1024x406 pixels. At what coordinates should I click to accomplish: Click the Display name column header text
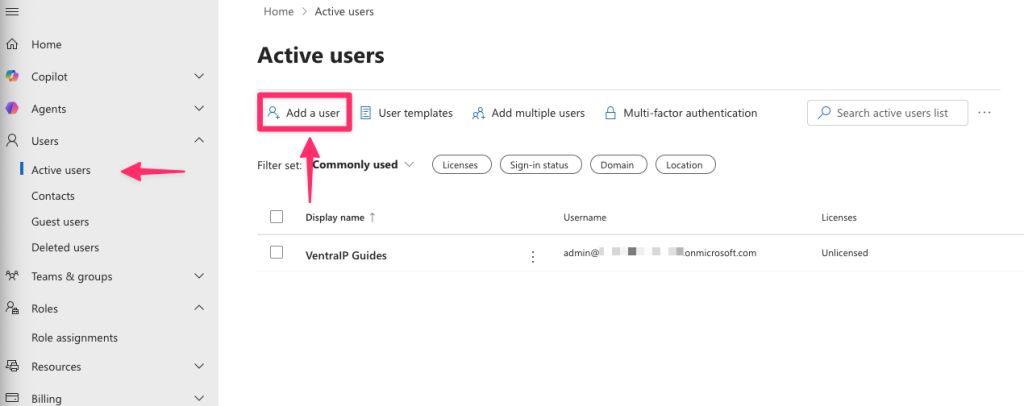pos(335,217)
